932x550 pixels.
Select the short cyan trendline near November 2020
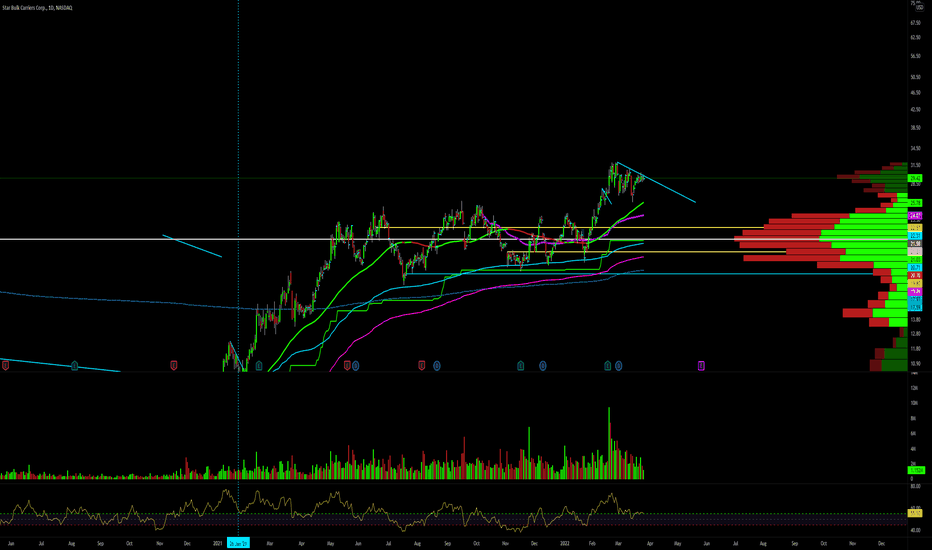click(x=192, y=246)
